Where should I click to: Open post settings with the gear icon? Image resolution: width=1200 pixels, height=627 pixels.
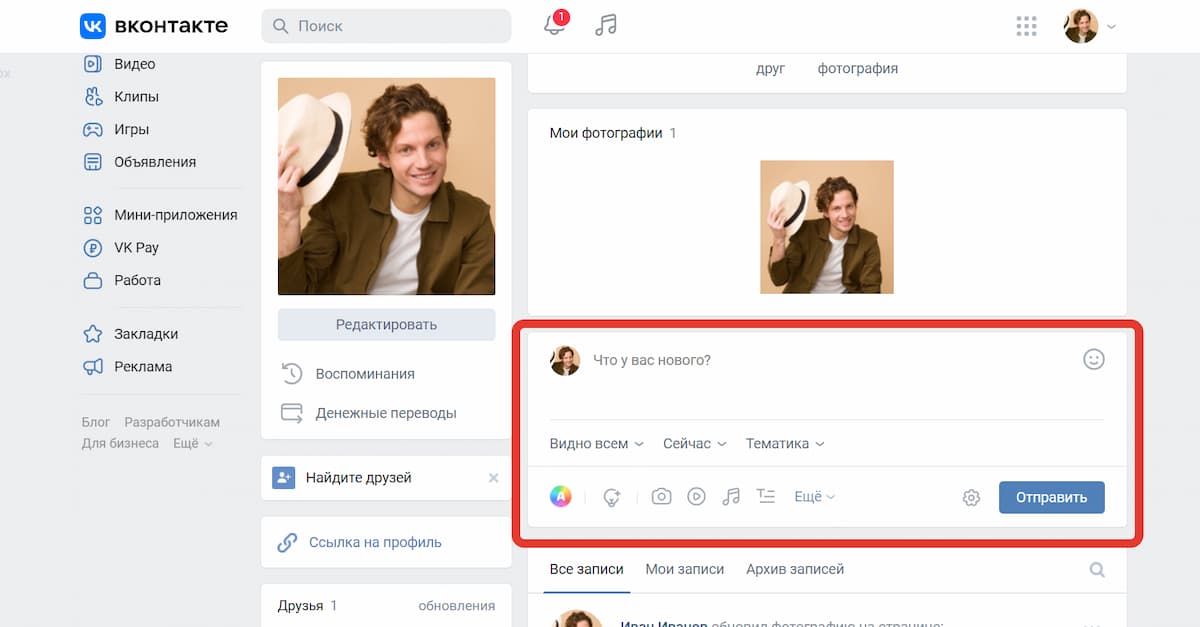[970, 496]
